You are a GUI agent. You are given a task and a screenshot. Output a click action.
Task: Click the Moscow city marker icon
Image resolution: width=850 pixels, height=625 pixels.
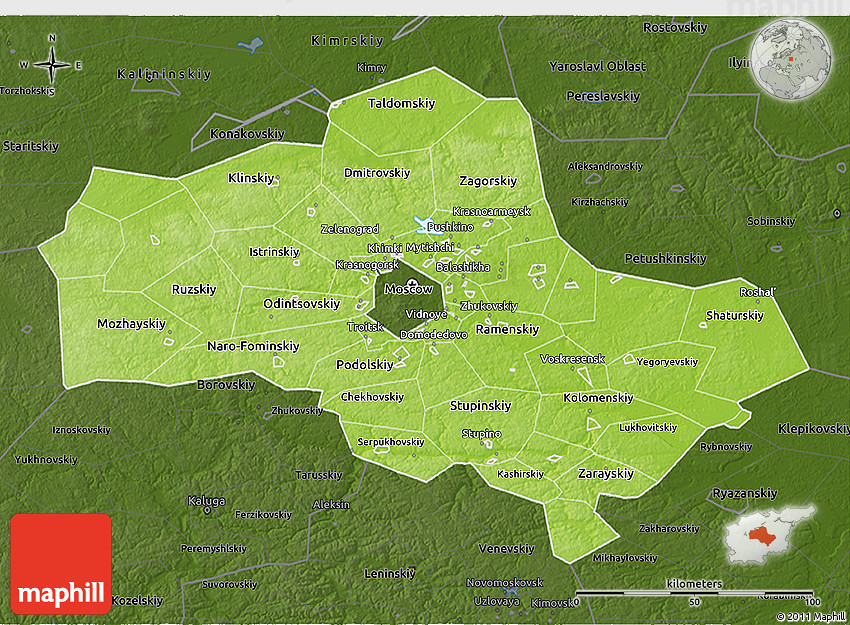click(x=412, y=283)
